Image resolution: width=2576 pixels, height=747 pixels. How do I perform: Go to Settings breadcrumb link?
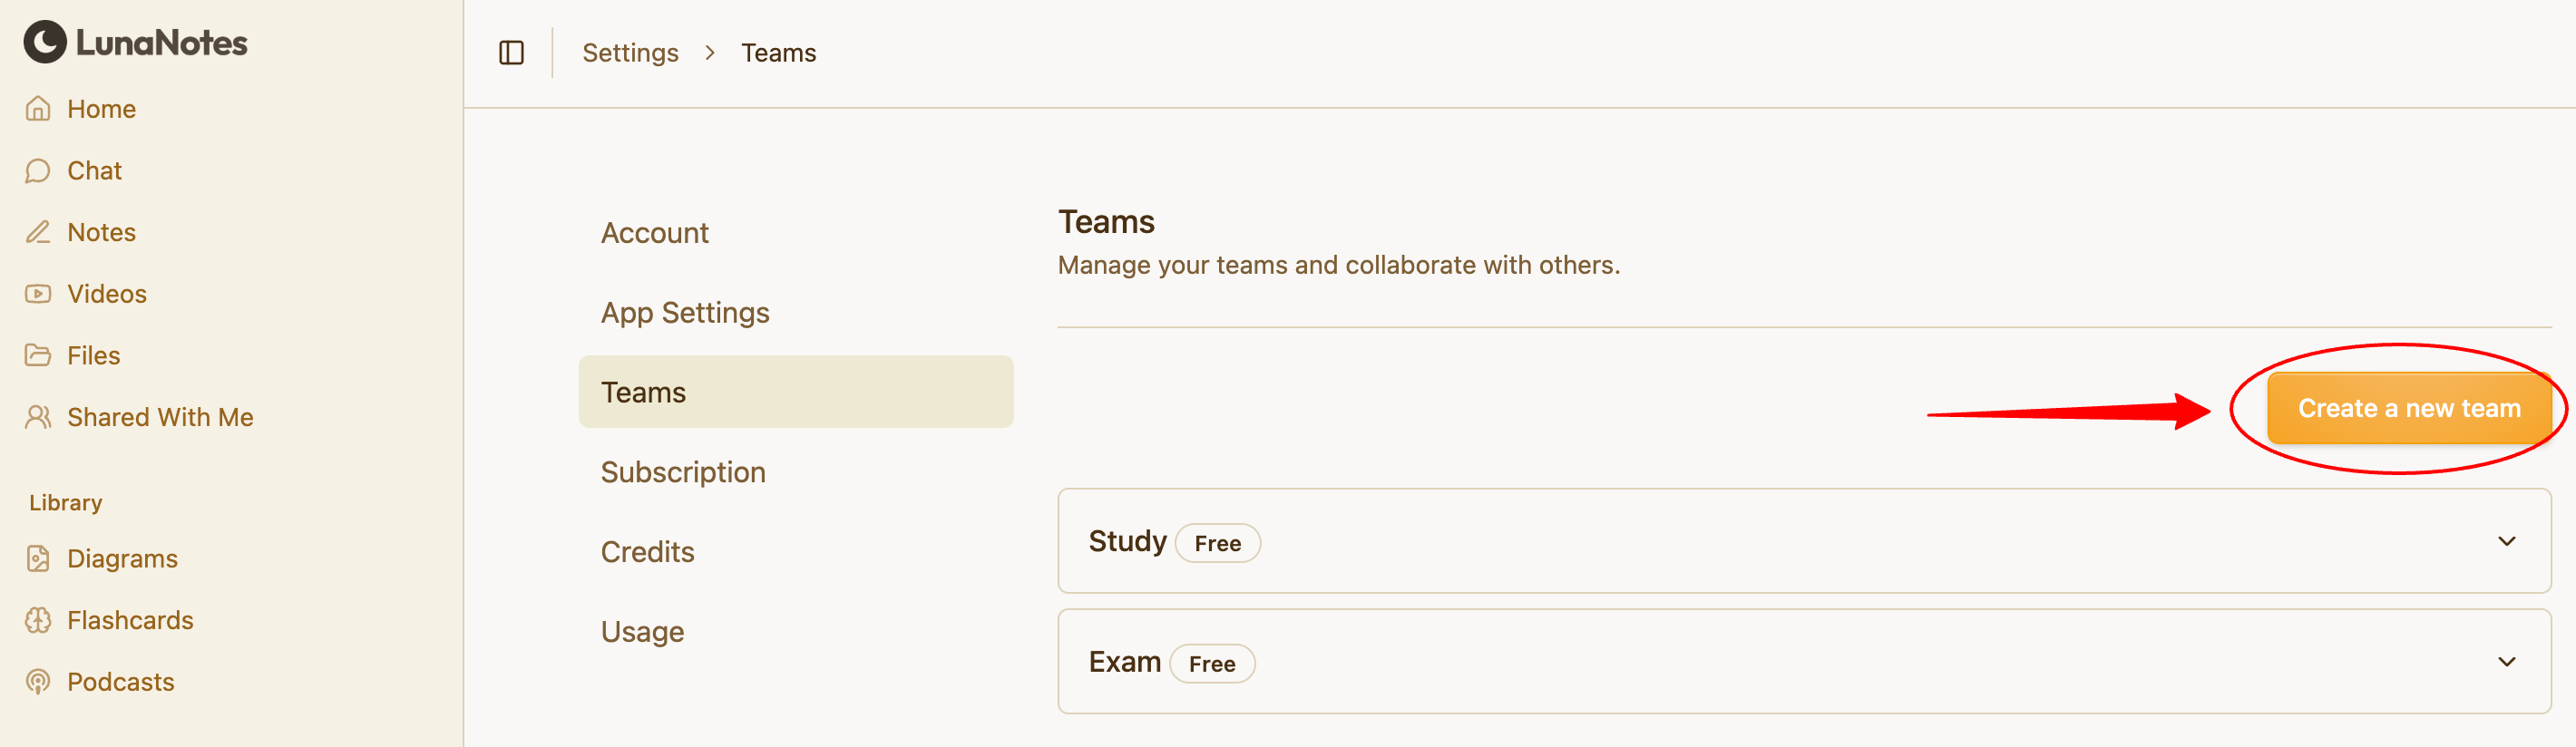point(630,53)
